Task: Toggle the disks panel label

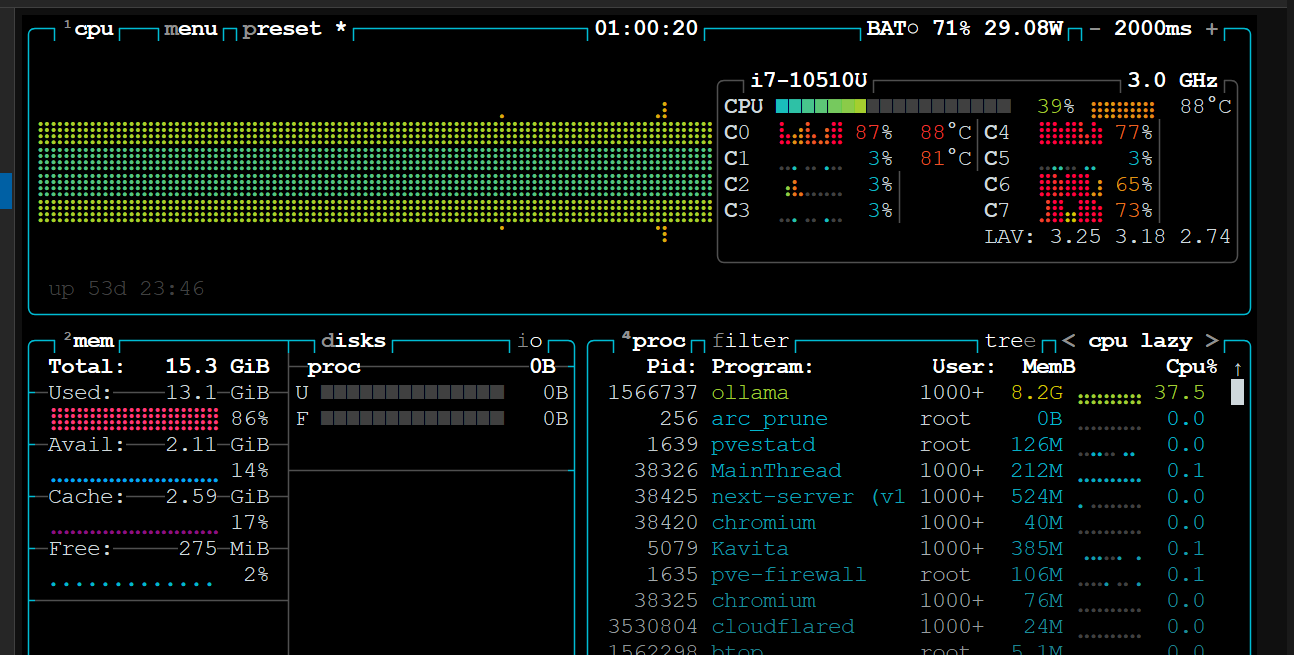Action: coord(353,341)
